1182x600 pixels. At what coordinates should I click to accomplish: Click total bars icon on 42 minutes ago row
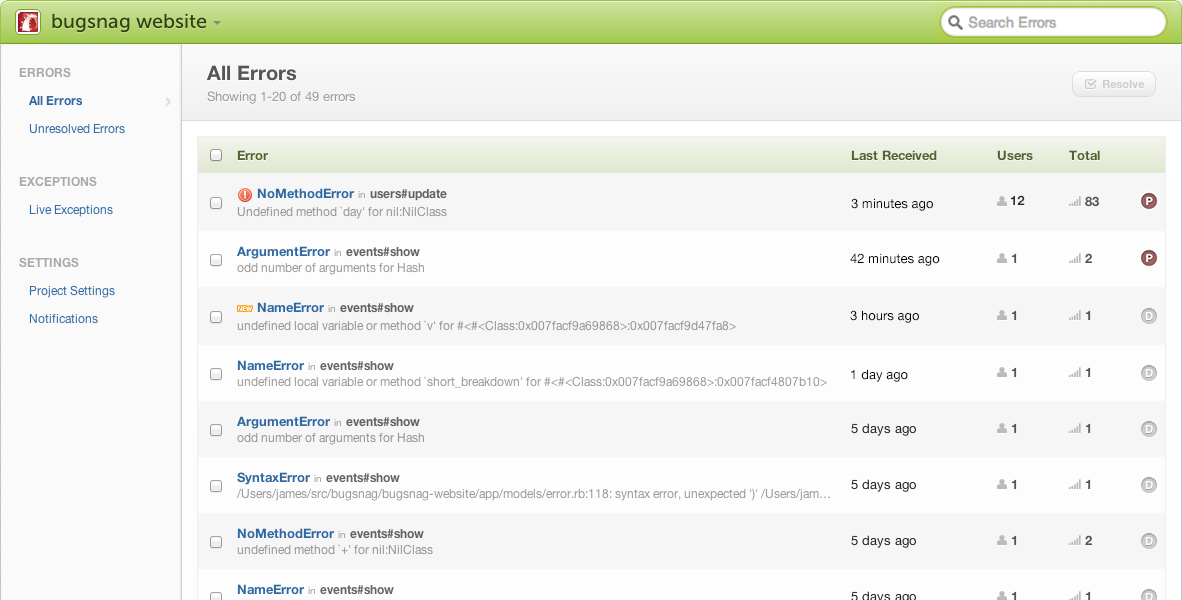coord(1075,259)
